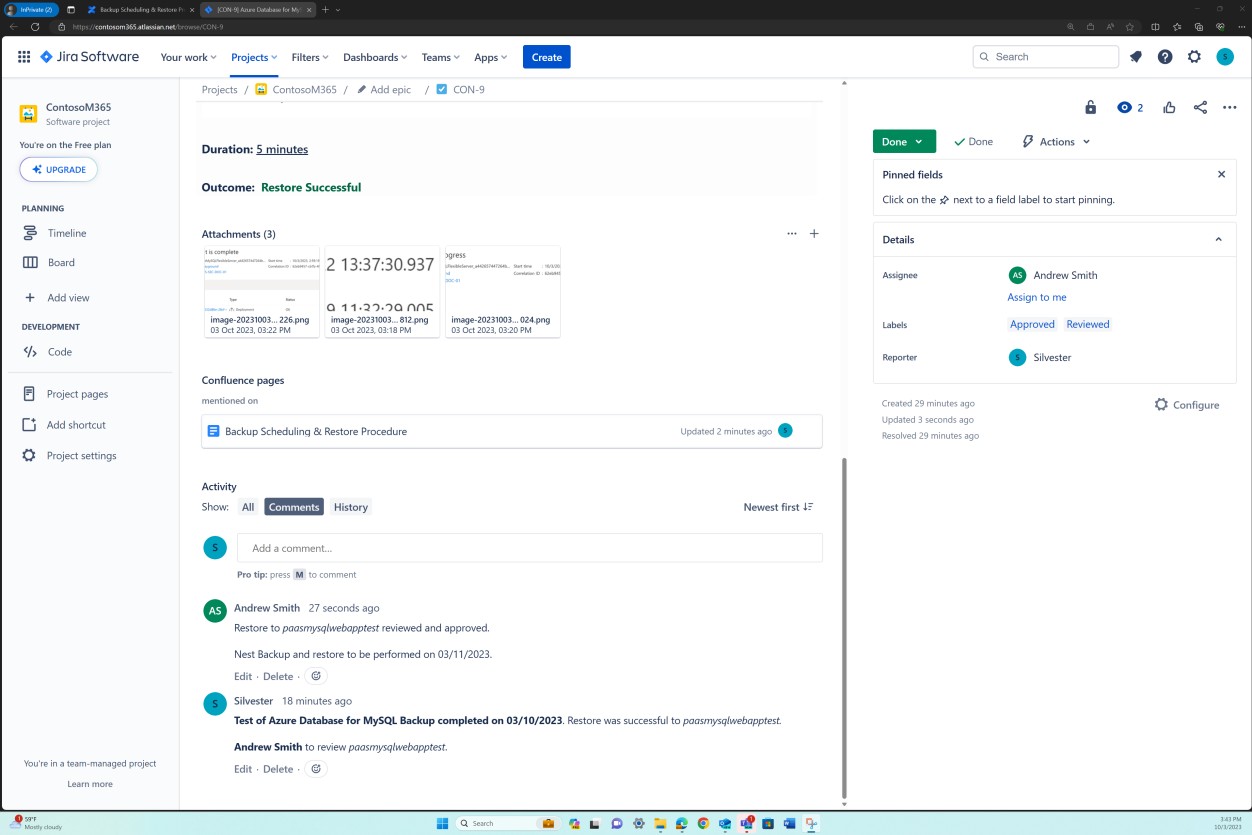Screen dimensions: 1252x835
Task: Open the Windows Start button on the taskbar
Action: (441, 823)
